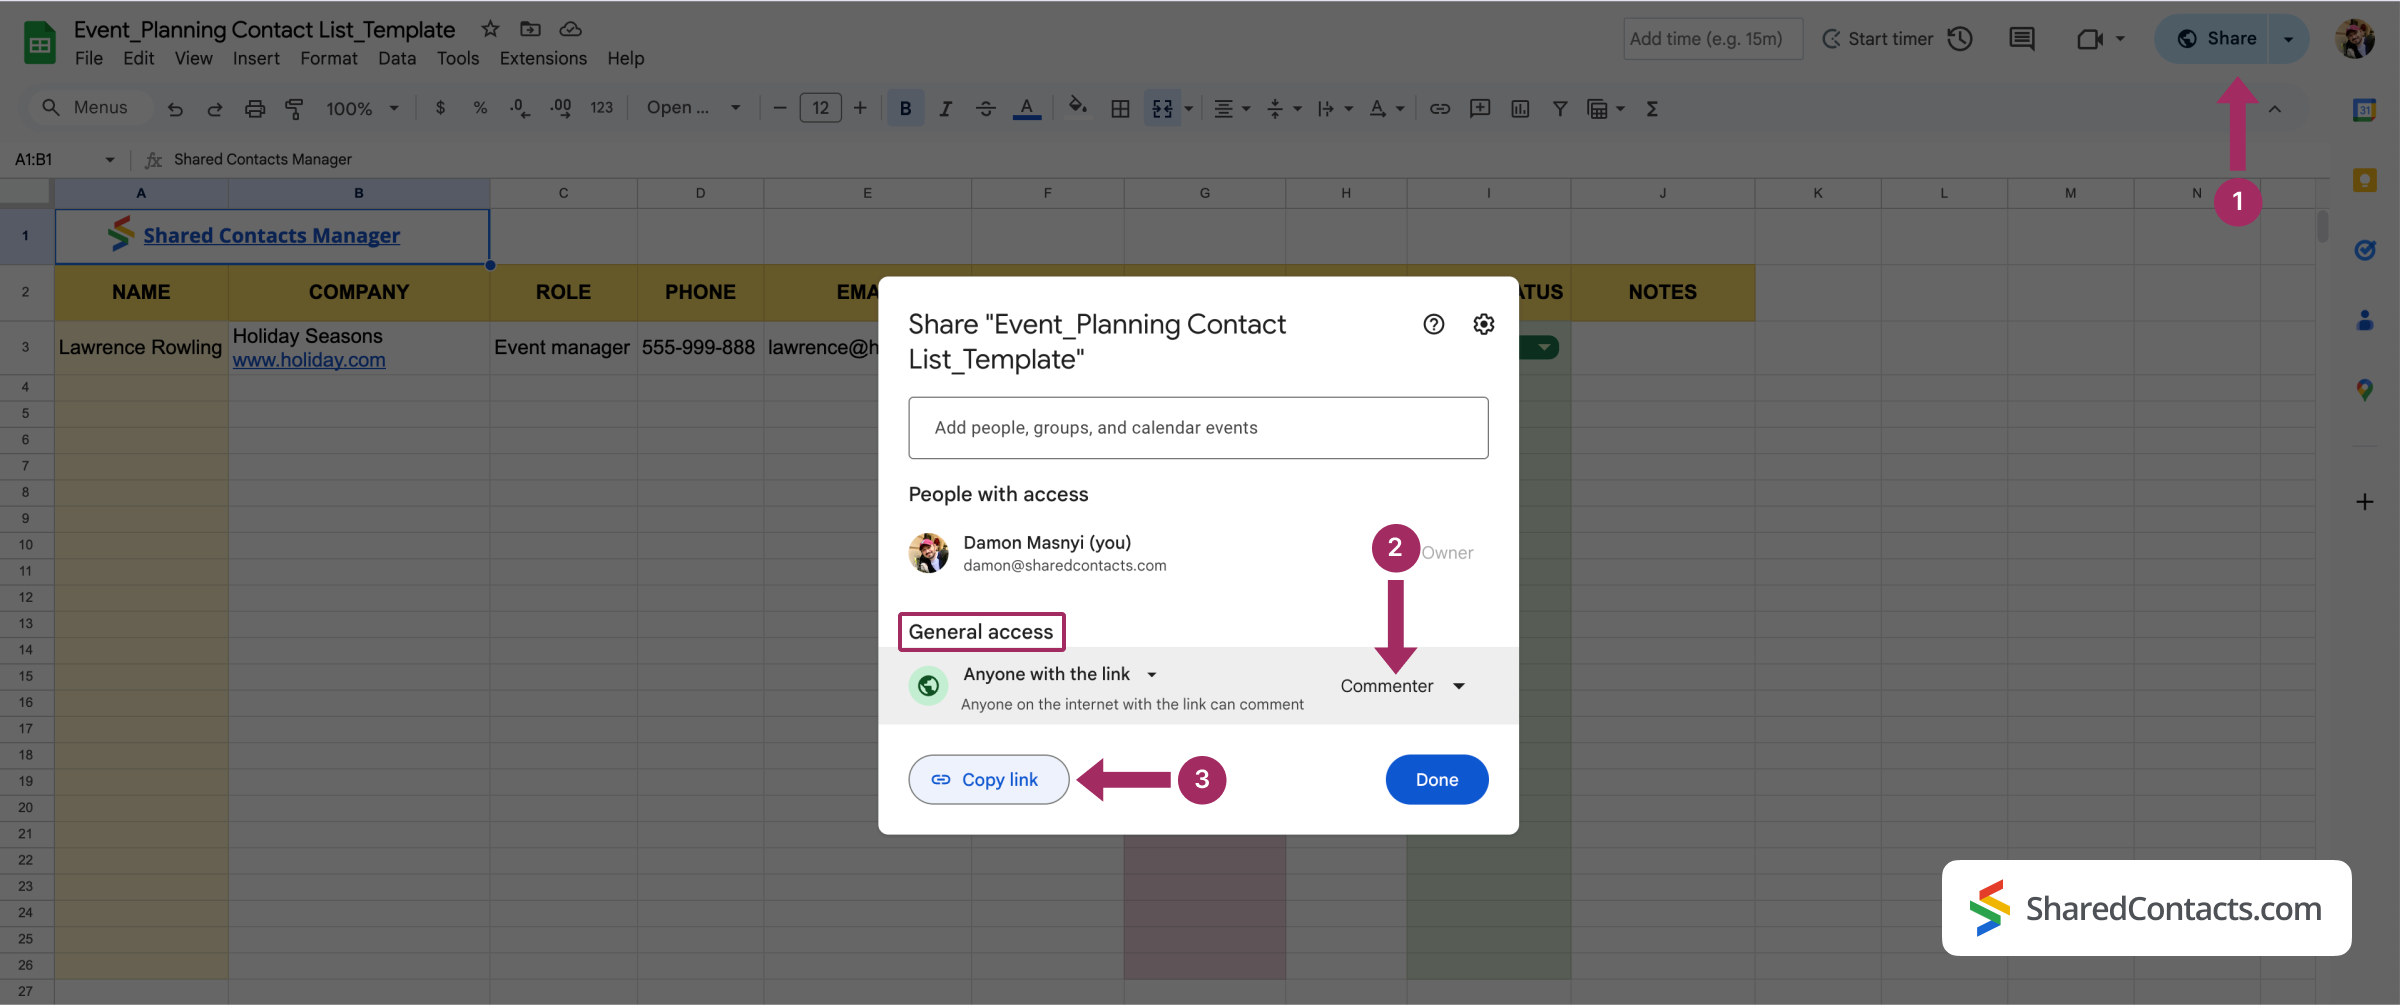Click the undo arrow in toolbar

click(175, 109)
